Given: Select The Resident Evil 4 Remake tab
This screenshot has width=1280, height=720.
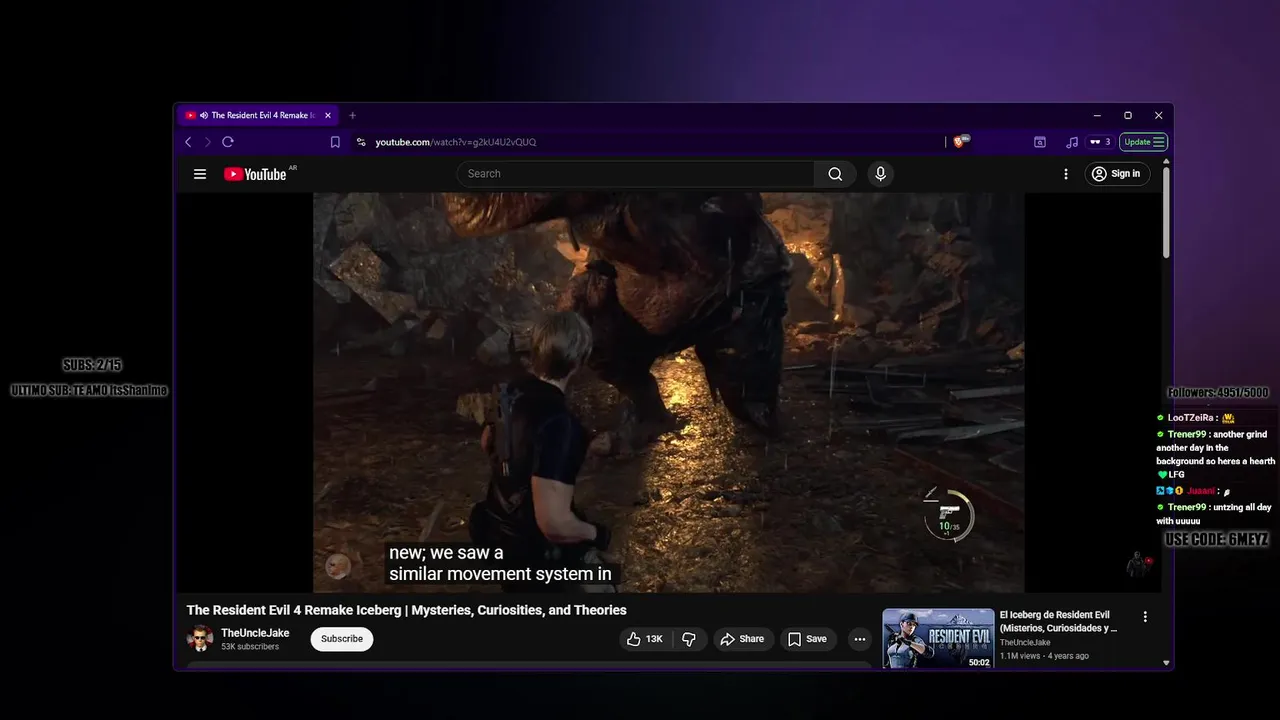Looking at the screenshot, I should pos(258,116).
